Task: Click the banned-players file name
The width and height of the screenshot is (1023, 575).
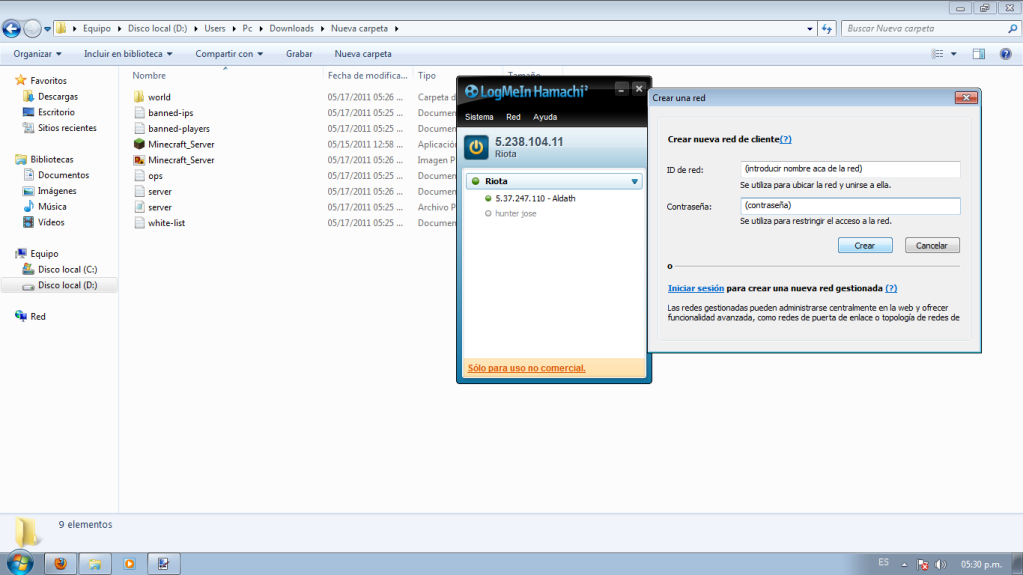Action: click(179, 129)
